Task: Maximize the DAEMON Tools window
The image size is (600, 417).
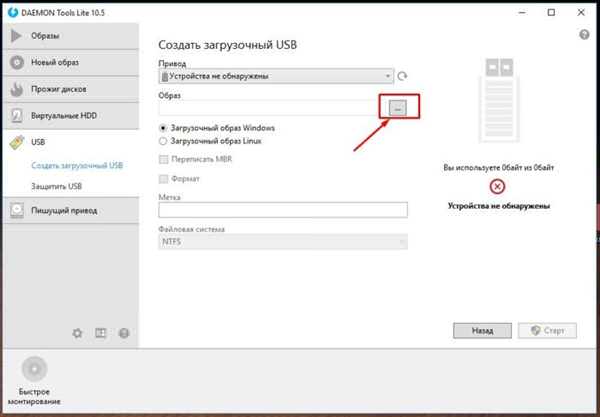Action: point(551,13)
